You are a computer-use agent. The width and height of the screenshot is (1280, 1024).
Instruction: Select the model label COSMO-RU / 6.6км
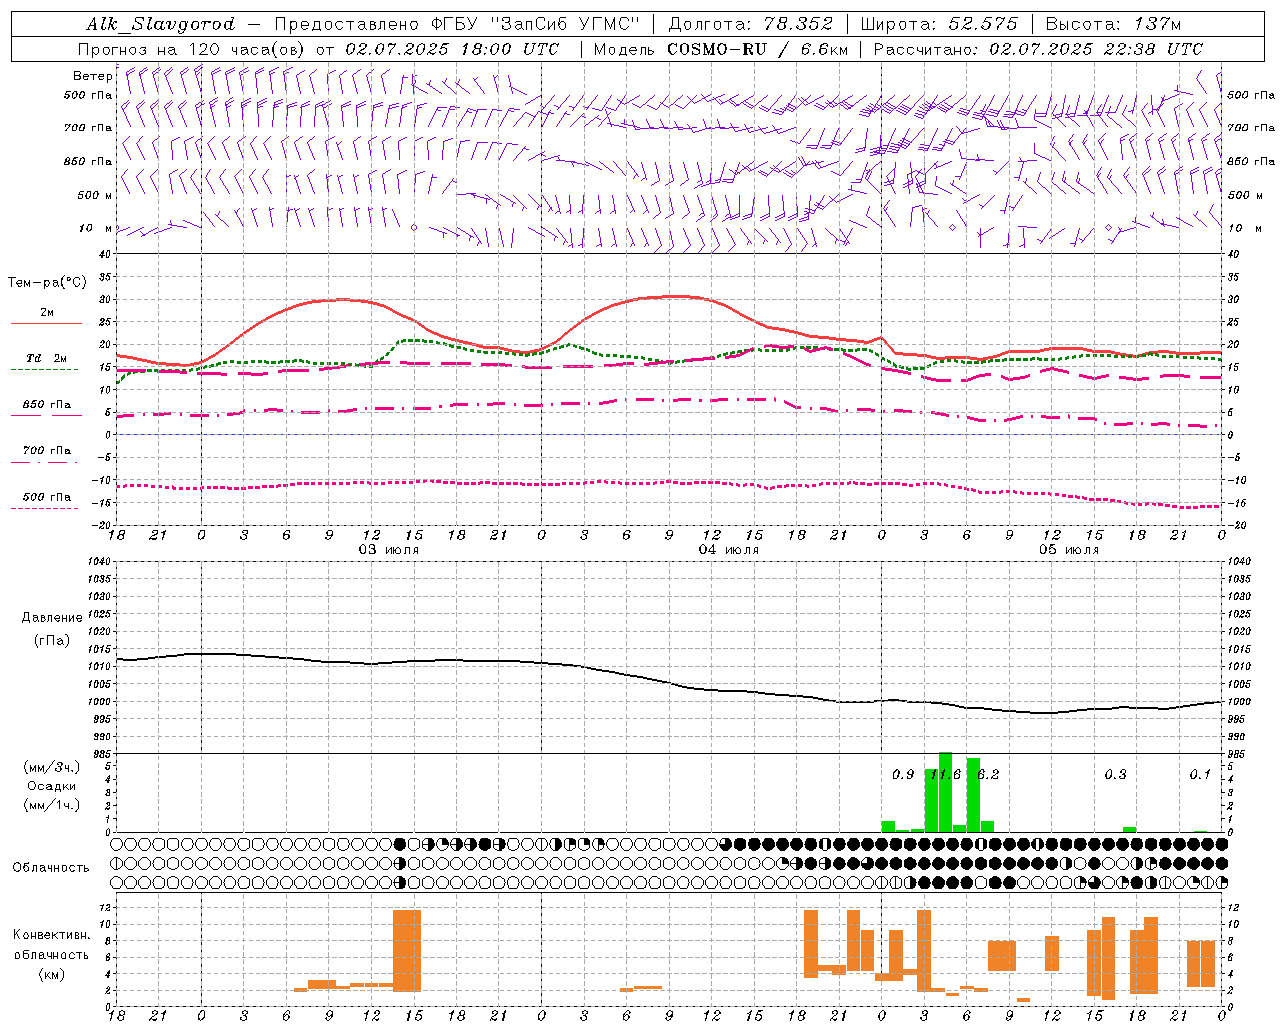[x=757, y=49]
